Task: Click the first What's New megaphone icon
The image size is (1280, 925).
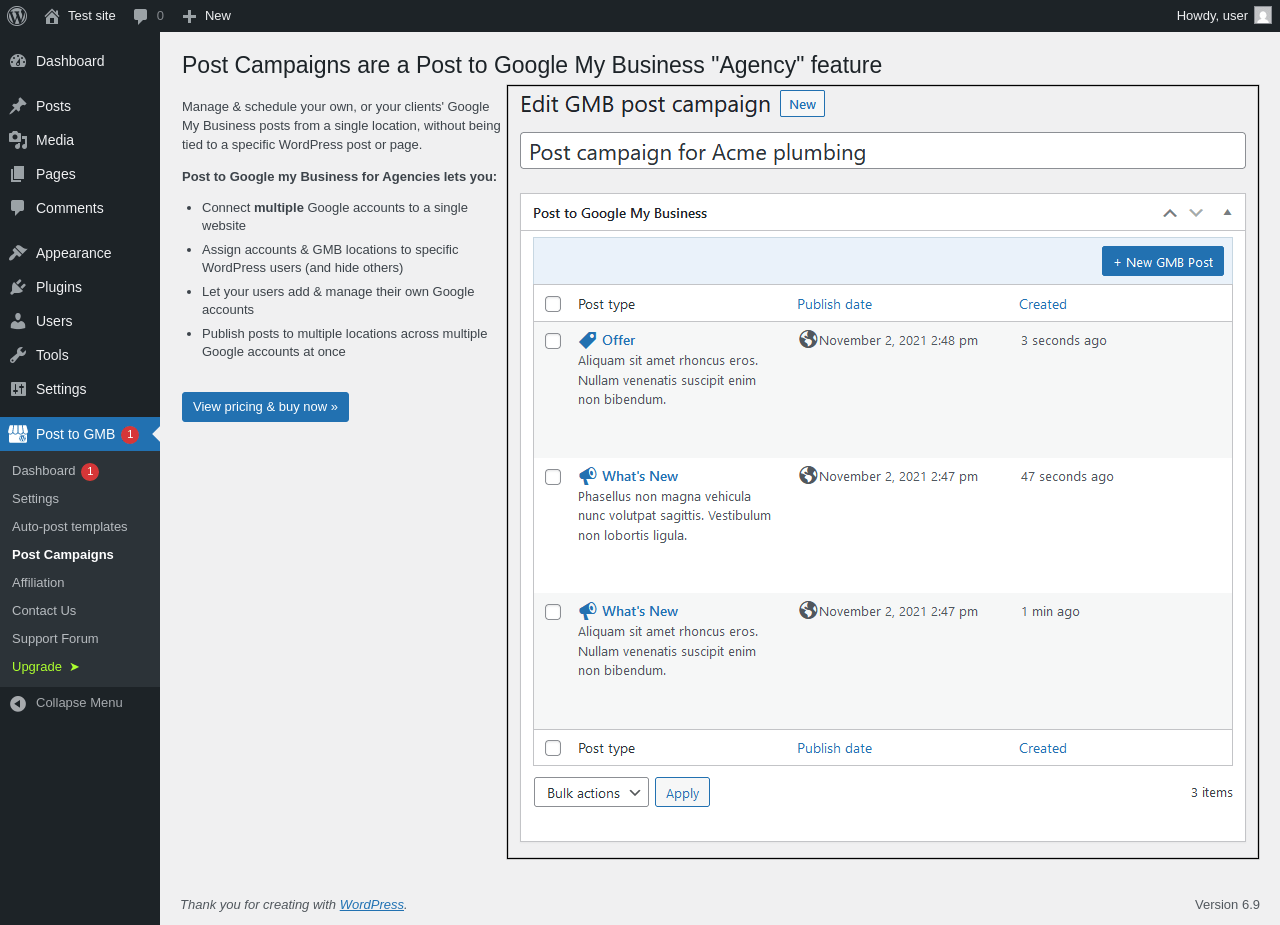Action: coord(587,476)
